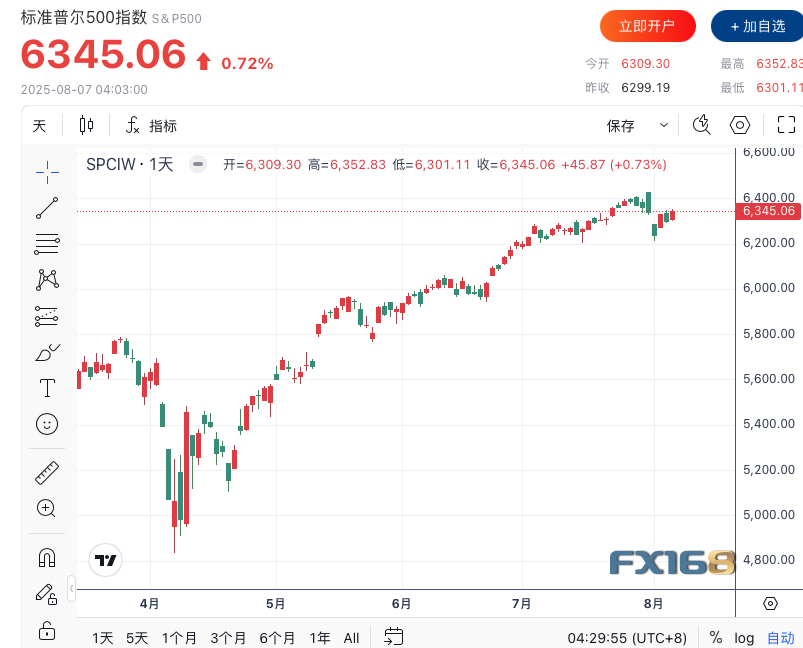Switch to the 3个月 time range
803x648 pixels.
[x=228, y=637]
